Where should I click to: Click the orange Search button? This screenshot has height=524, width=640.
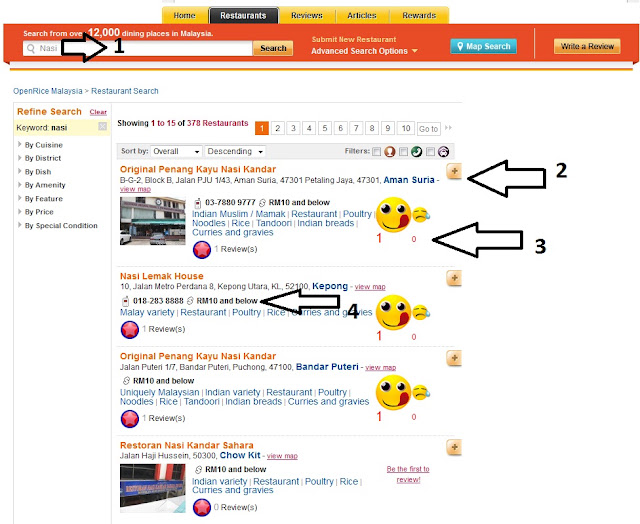(x=273, y=48)
